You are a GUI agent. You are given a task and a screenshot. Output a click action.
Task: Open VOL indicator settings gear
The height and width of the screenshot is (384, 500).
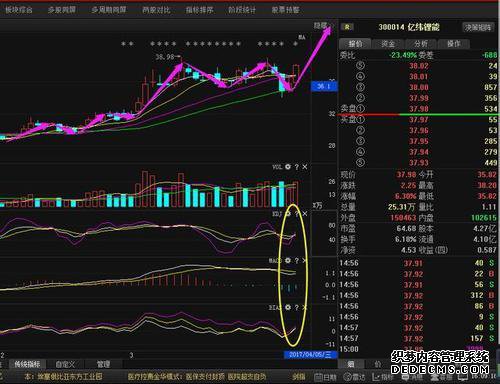288,167
